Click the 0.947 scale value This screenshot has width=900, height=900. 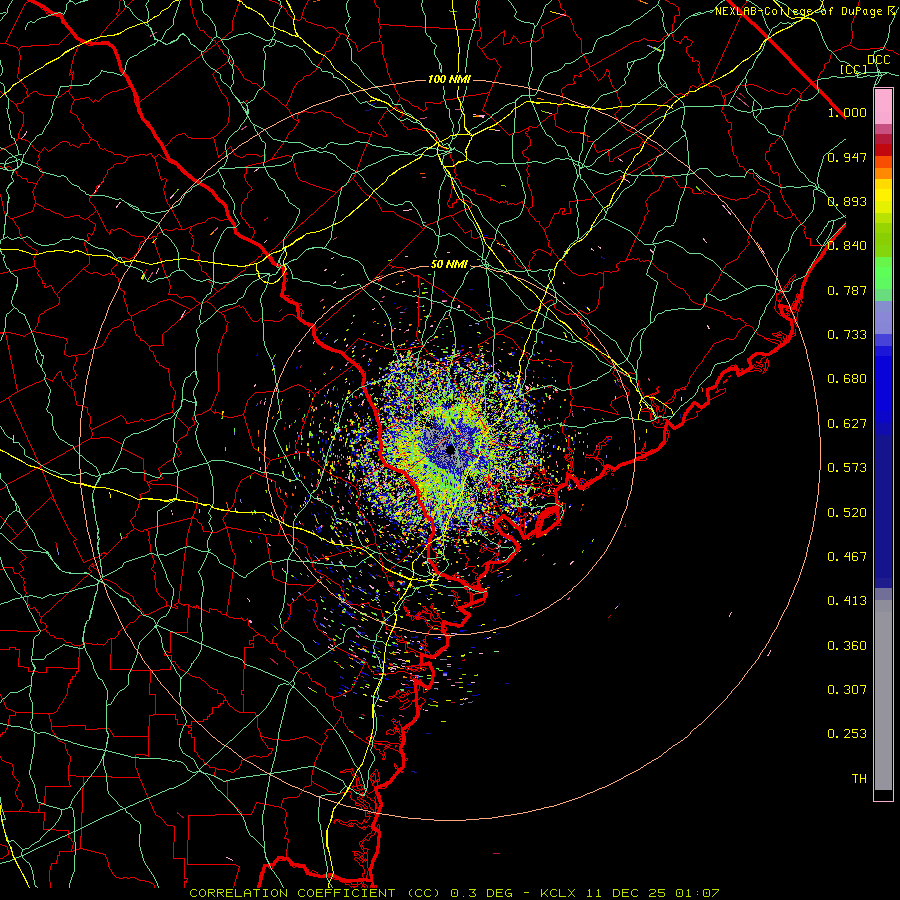point(847,157)
